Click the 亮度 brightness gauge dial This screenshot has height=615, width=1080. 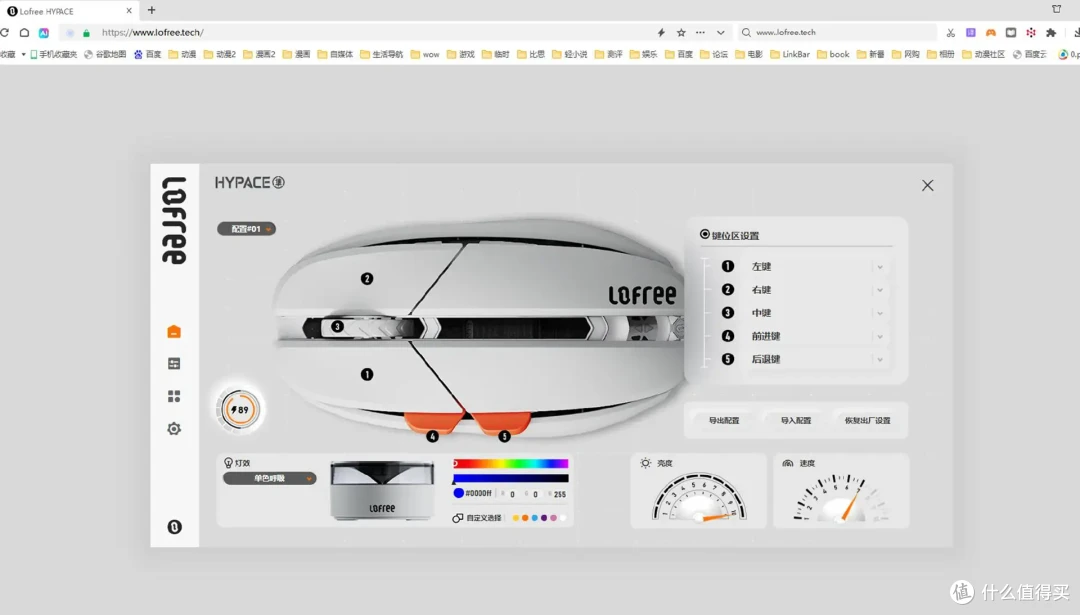click(699, 497)
